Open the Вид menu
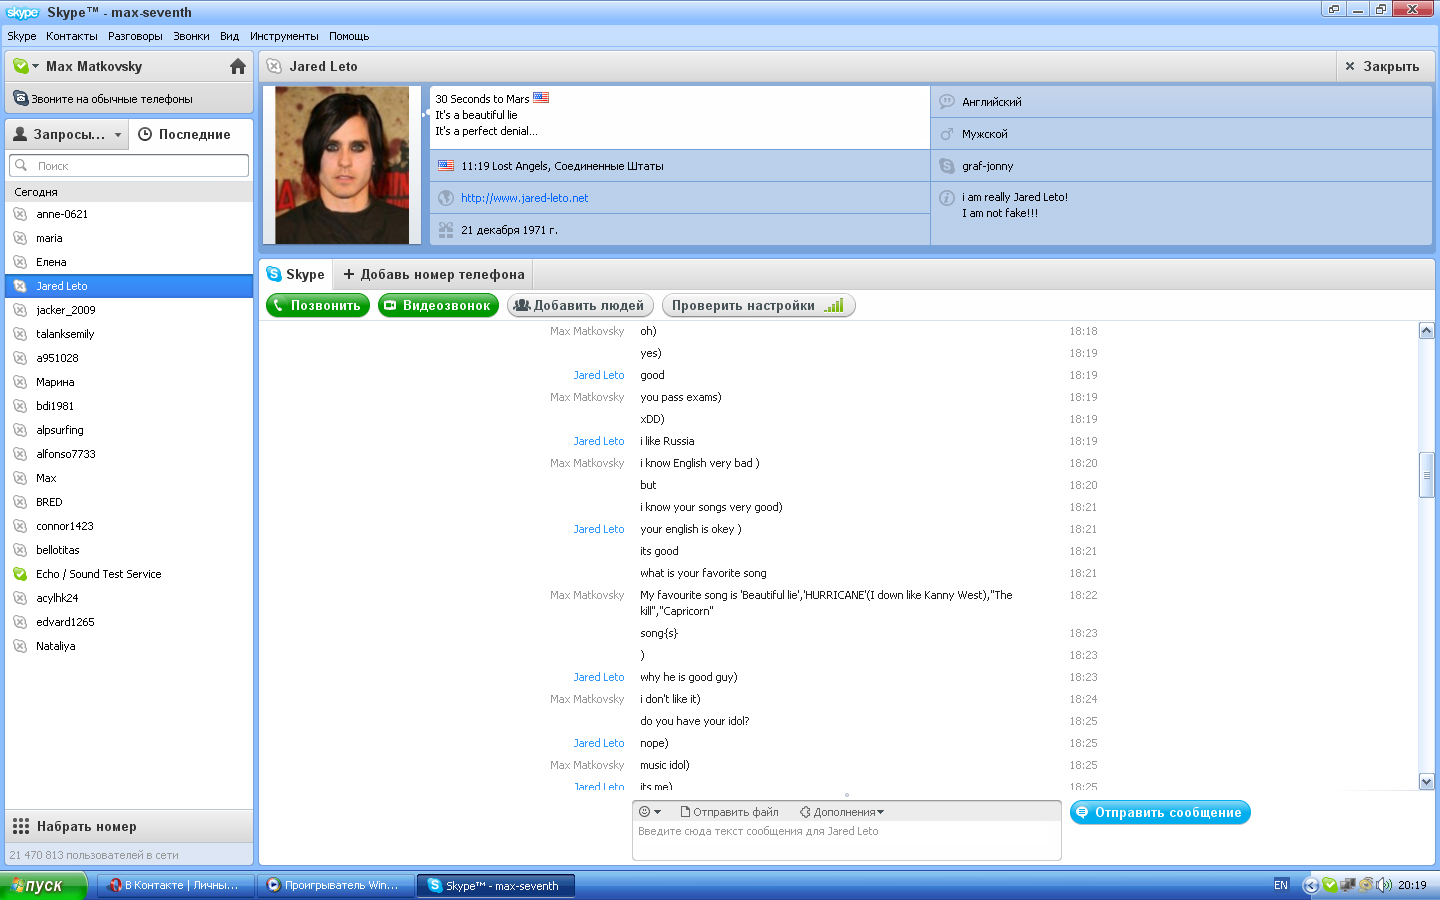1440x900 pixels. coord(230,36)
